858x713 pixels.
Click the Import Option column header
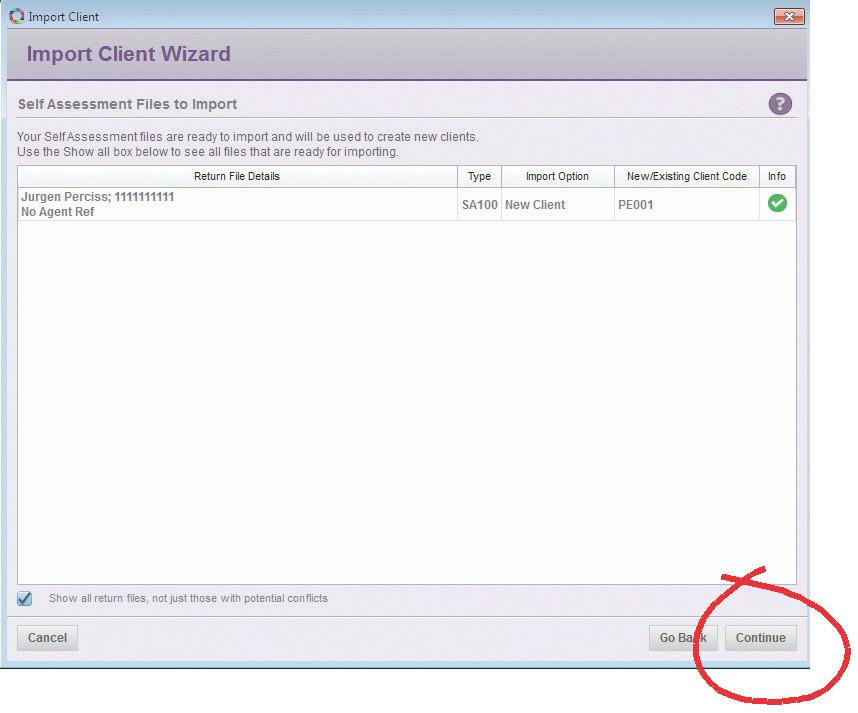(557, 177)
